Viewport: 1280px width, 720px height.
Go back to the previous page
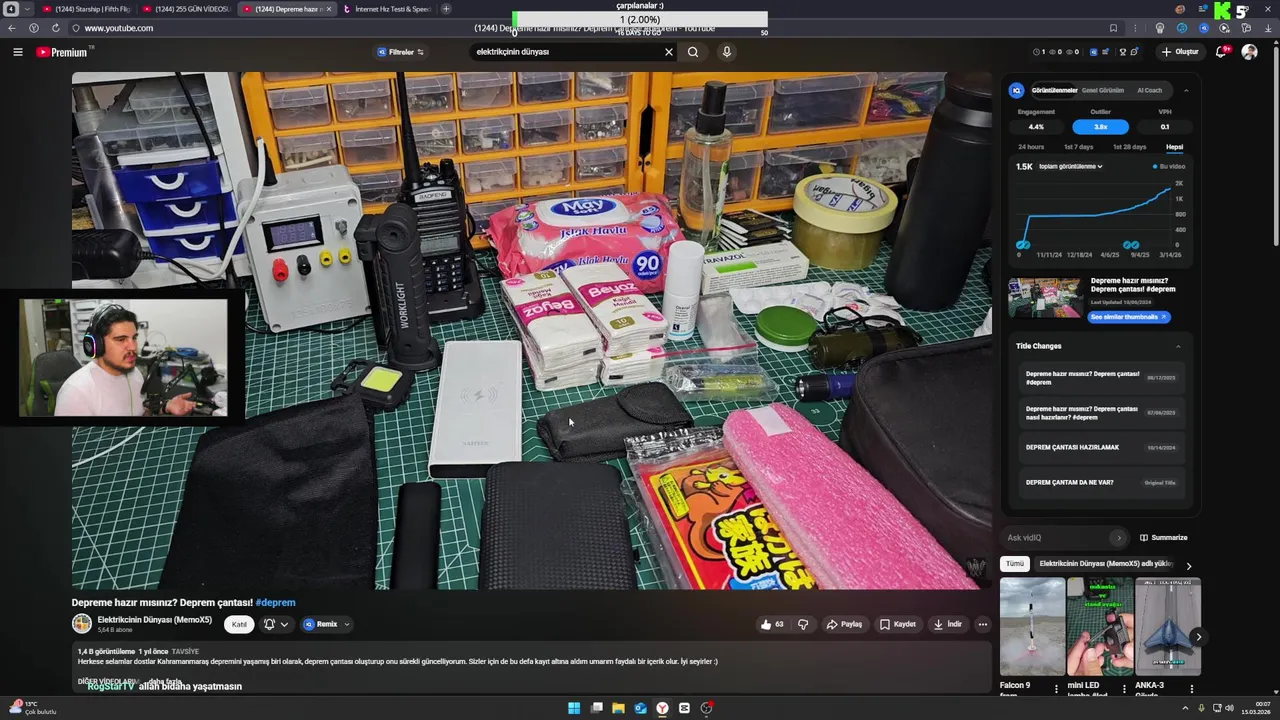12,28
